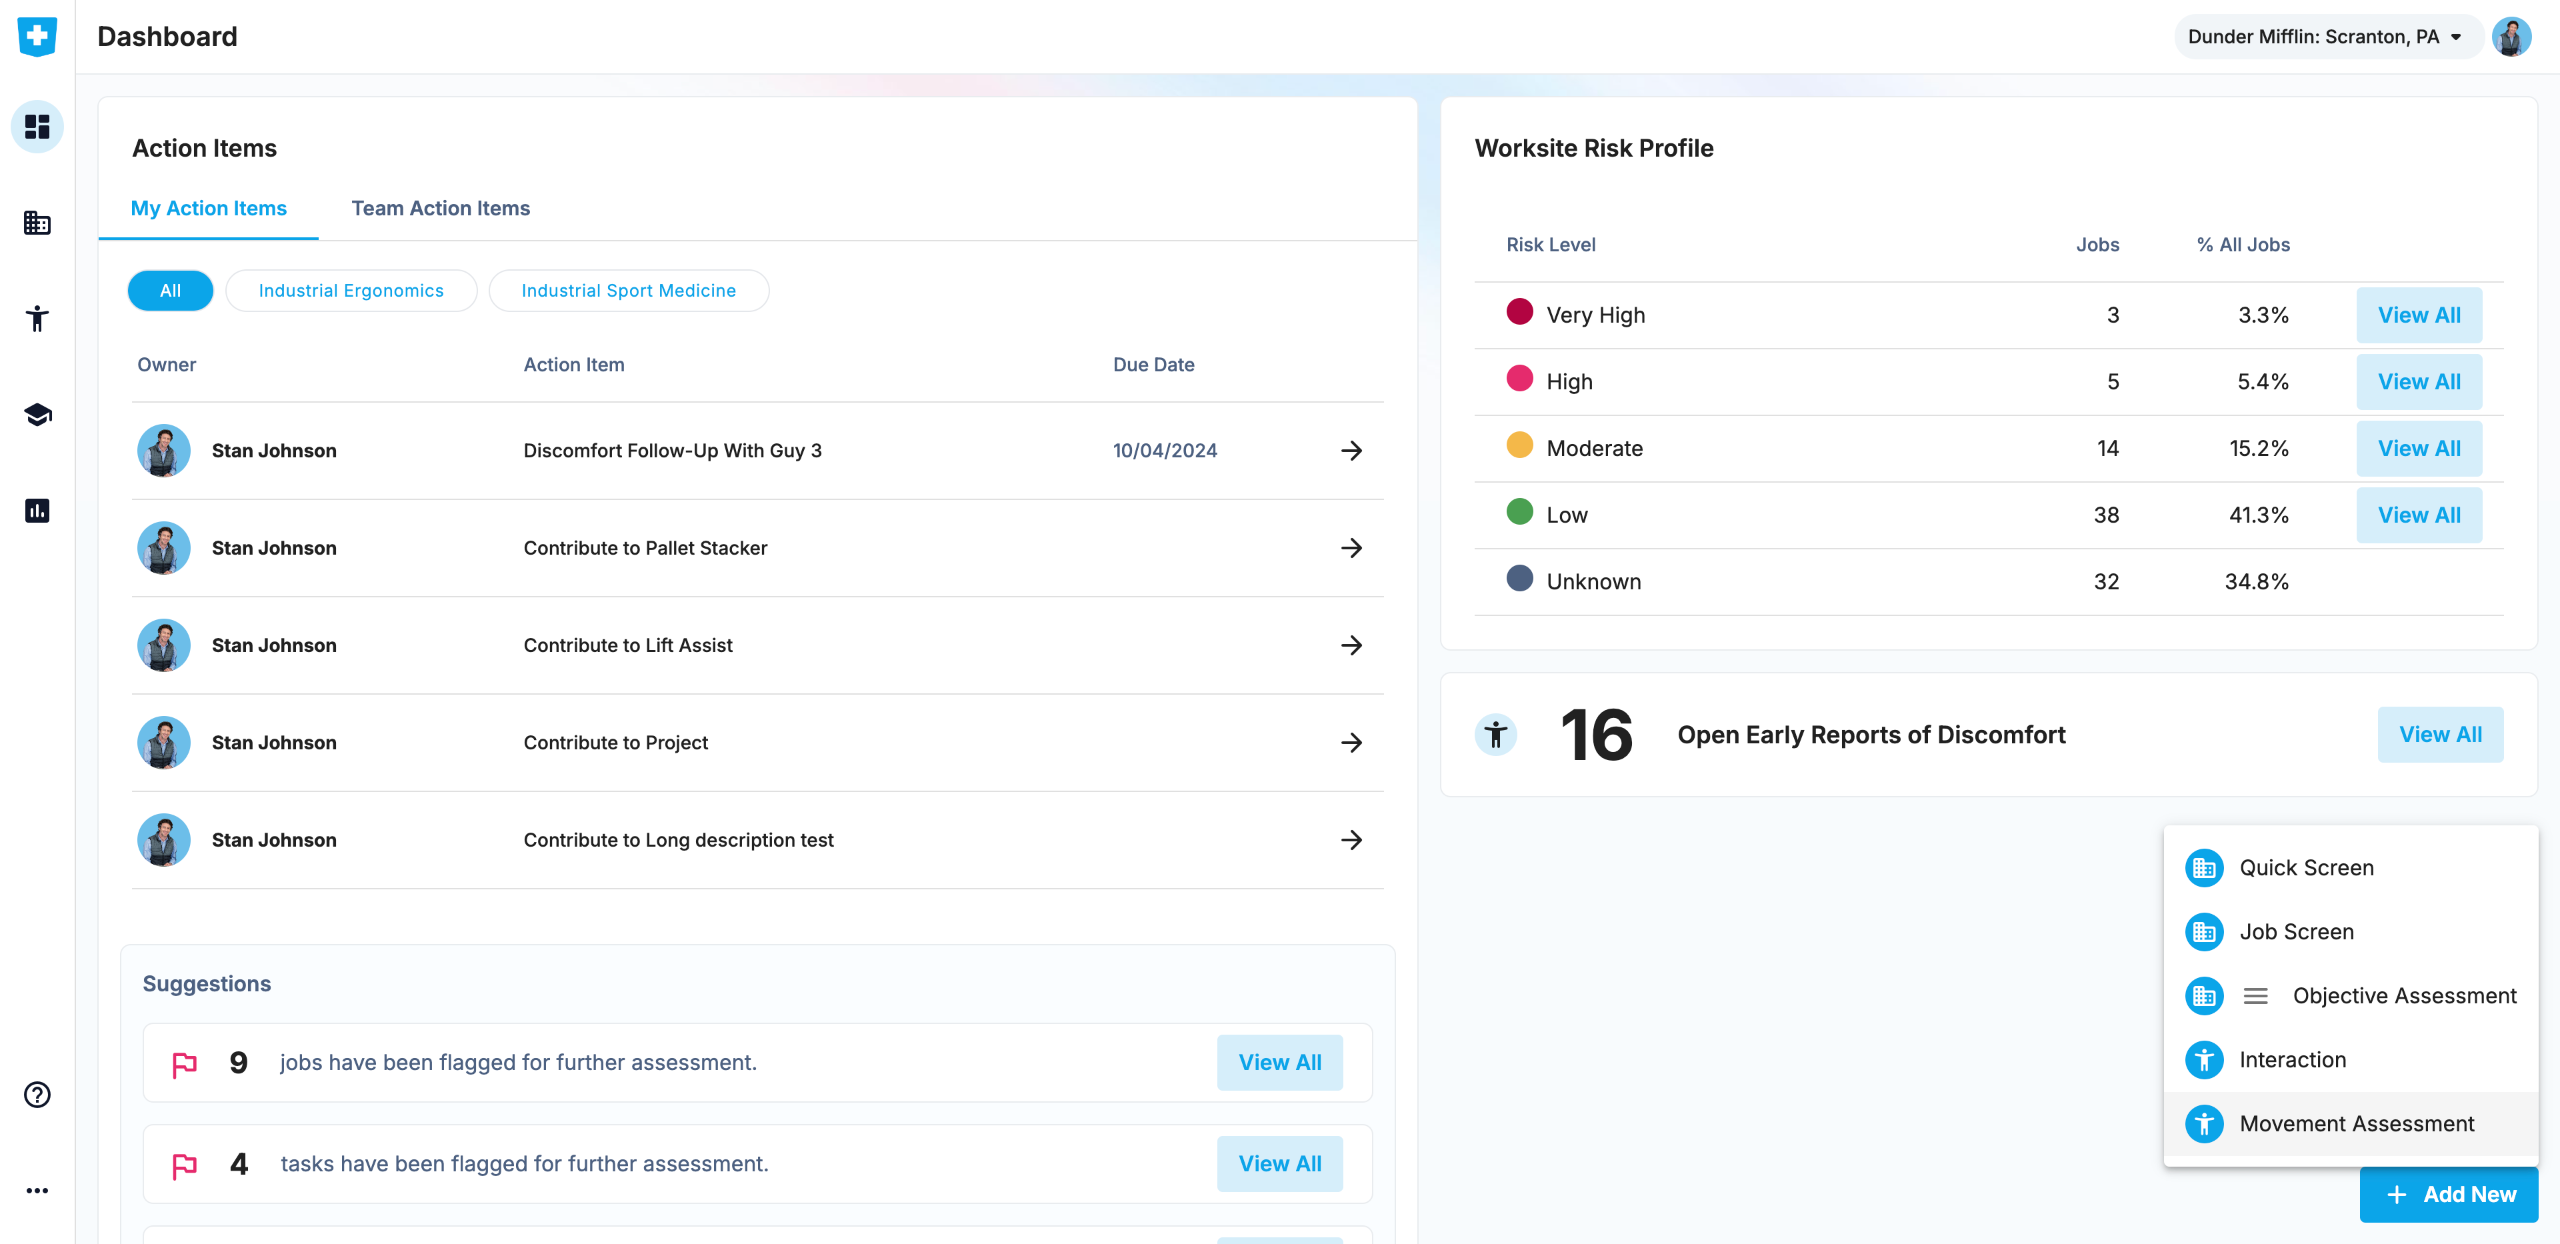Click the three-dots more icon in sidebar
The image size is (2560, 1244).
click(37, 1191)
